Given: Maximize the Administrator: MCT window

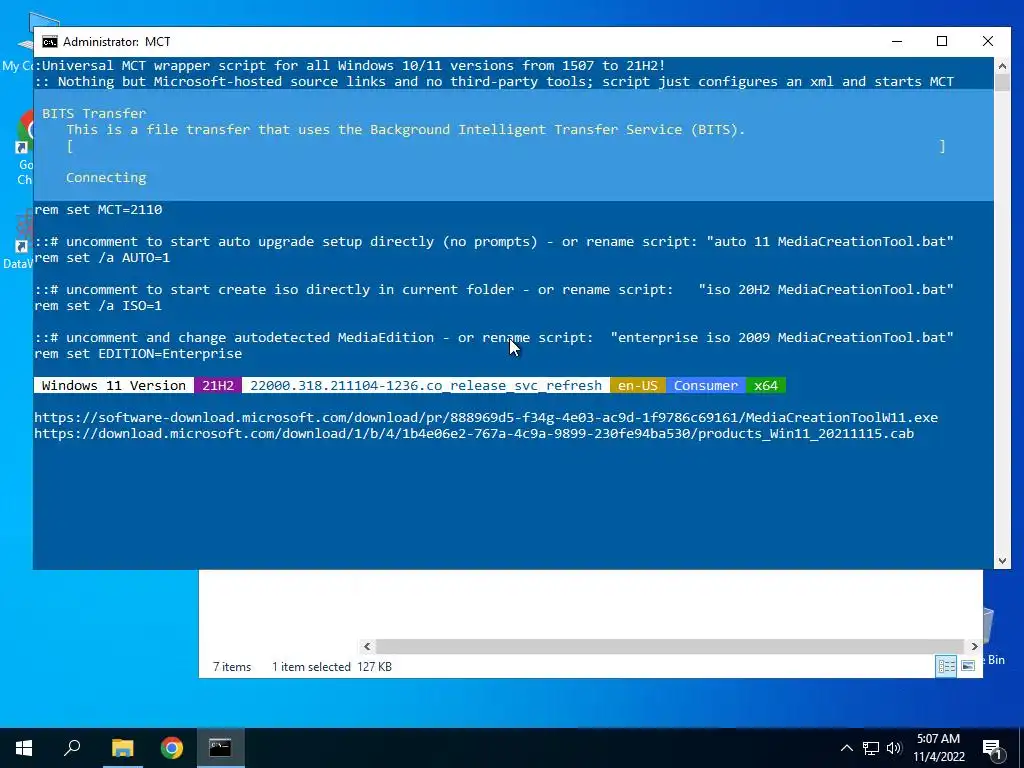Looking at the screenshot, I should 942,41.
